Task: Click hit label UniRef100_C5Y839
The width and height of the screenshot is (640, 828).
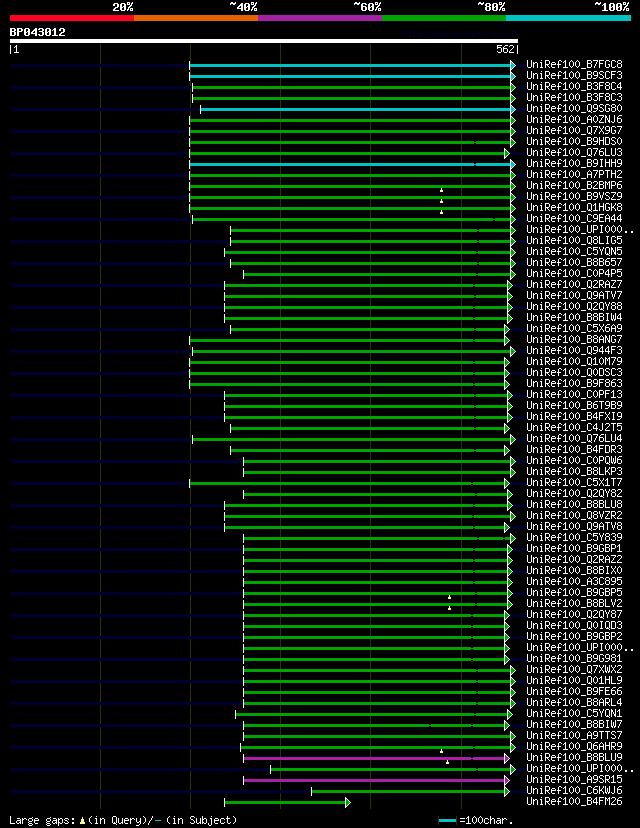Action: click(574, 538)
